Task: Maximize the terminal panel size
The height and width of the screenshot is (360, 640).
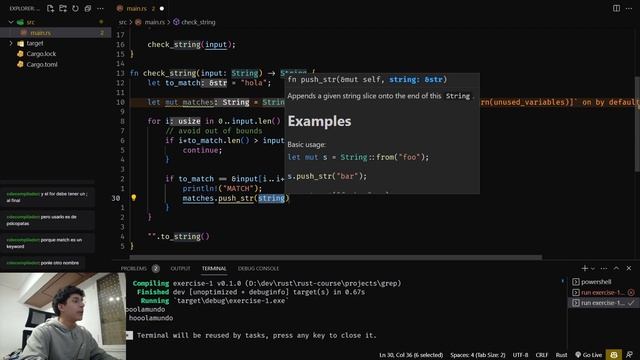Action: pyautogui.click(x=616, y=268)
